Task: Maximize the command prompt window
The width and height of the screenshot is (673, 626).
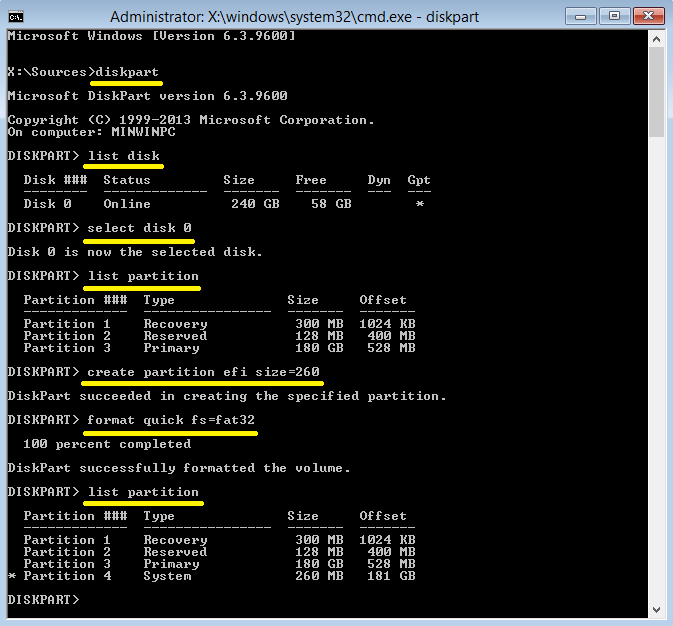Action: 614,16
